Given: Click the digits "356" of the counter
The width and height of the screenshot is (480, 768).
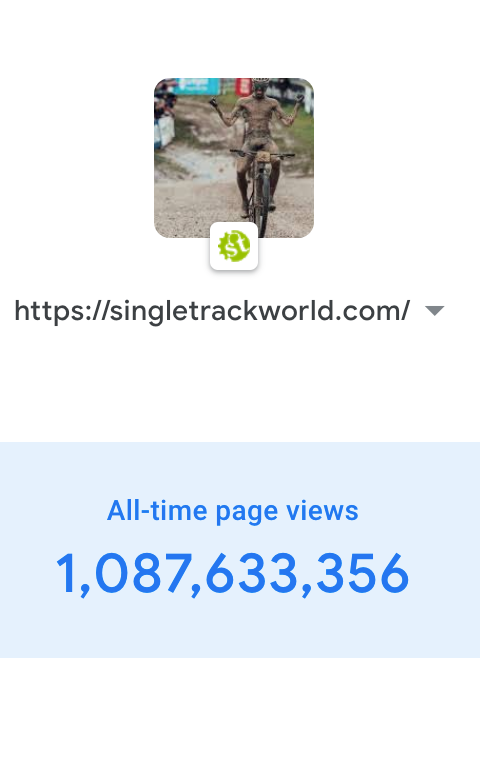Looking at the screenshot, I should (362, 573).
